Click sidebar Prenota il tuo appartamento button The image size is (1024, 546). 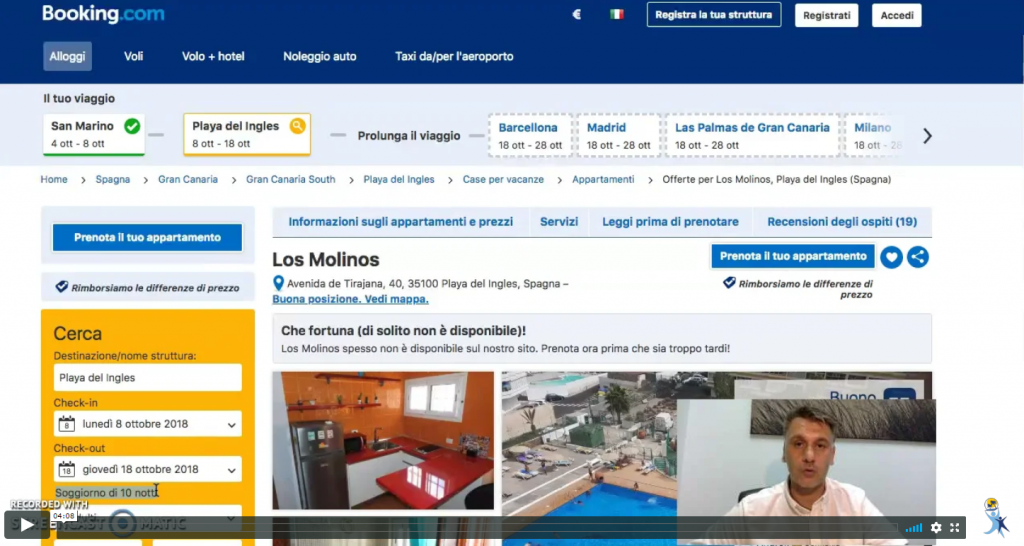coord(148,237)
